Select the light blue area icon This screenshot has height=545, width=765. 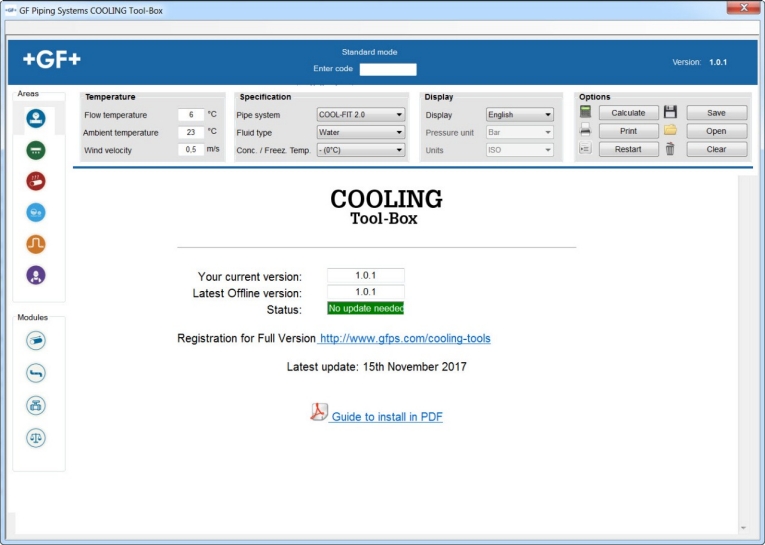pos(36,213)
